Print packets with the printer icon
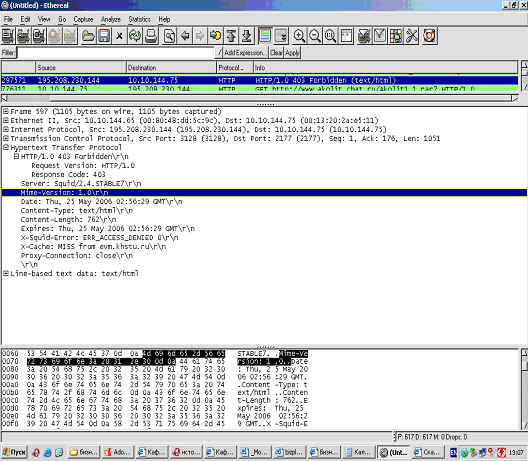Viewport: 528px width, 461px height. click(151, 36)
